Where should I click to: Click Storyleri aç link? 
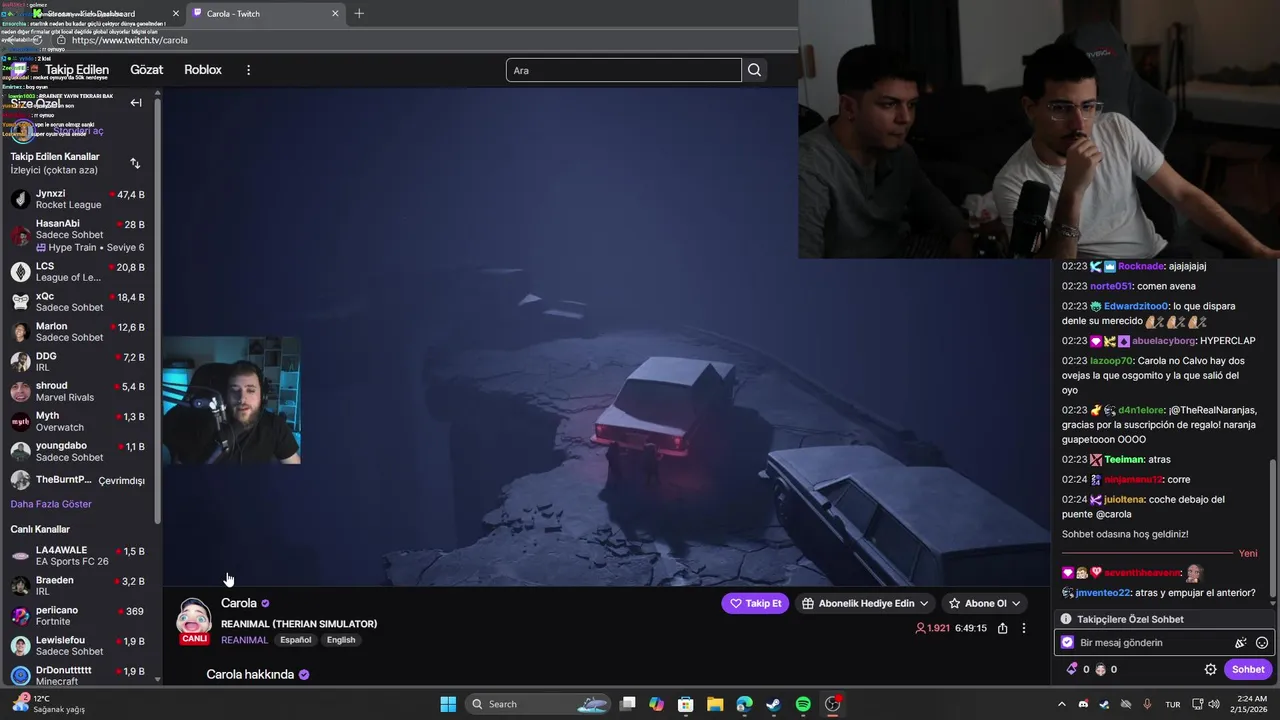point(78,131)
